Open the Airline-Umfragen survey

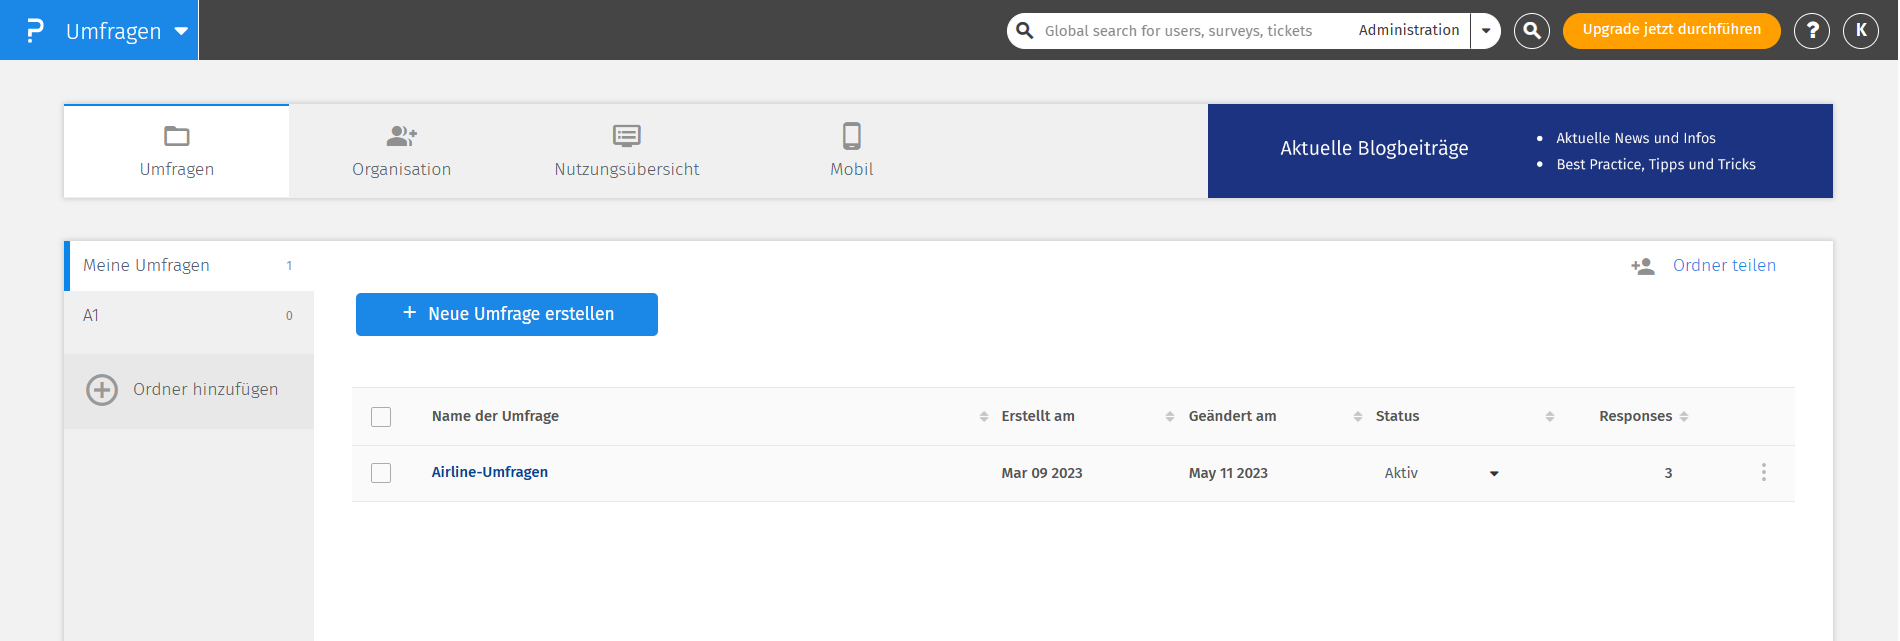[x=490, y=472]
